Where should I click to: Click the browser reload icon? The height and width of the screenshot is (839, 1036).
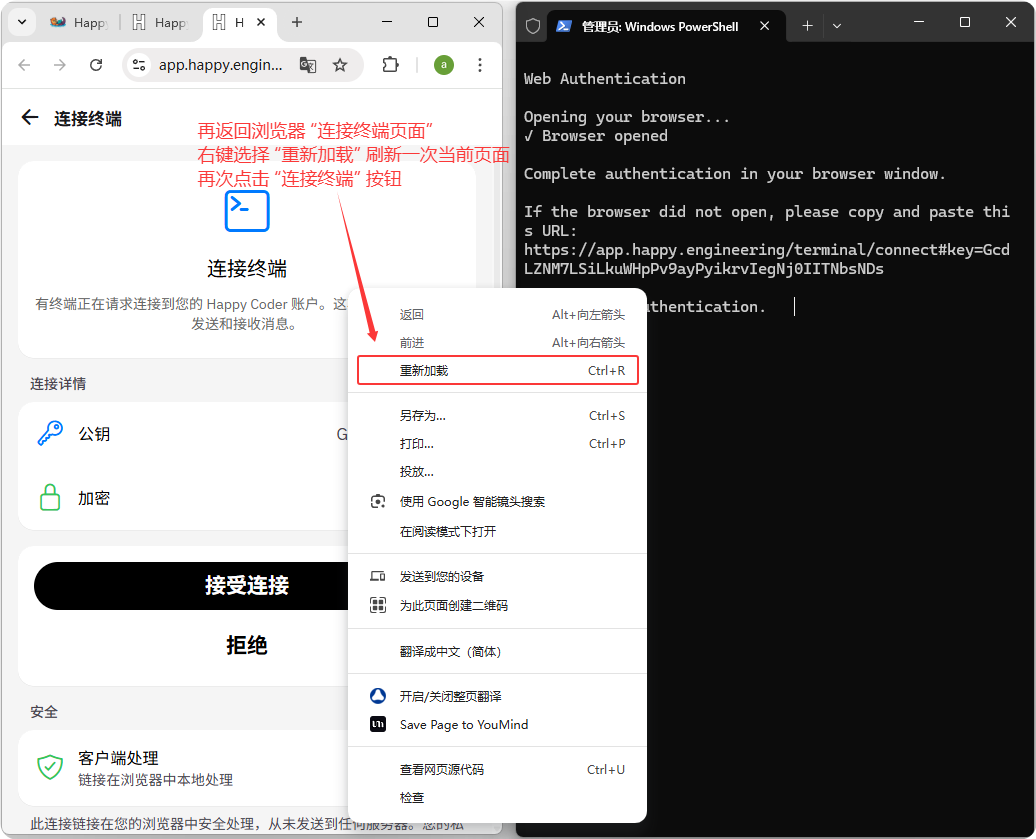tap(96, 65)
